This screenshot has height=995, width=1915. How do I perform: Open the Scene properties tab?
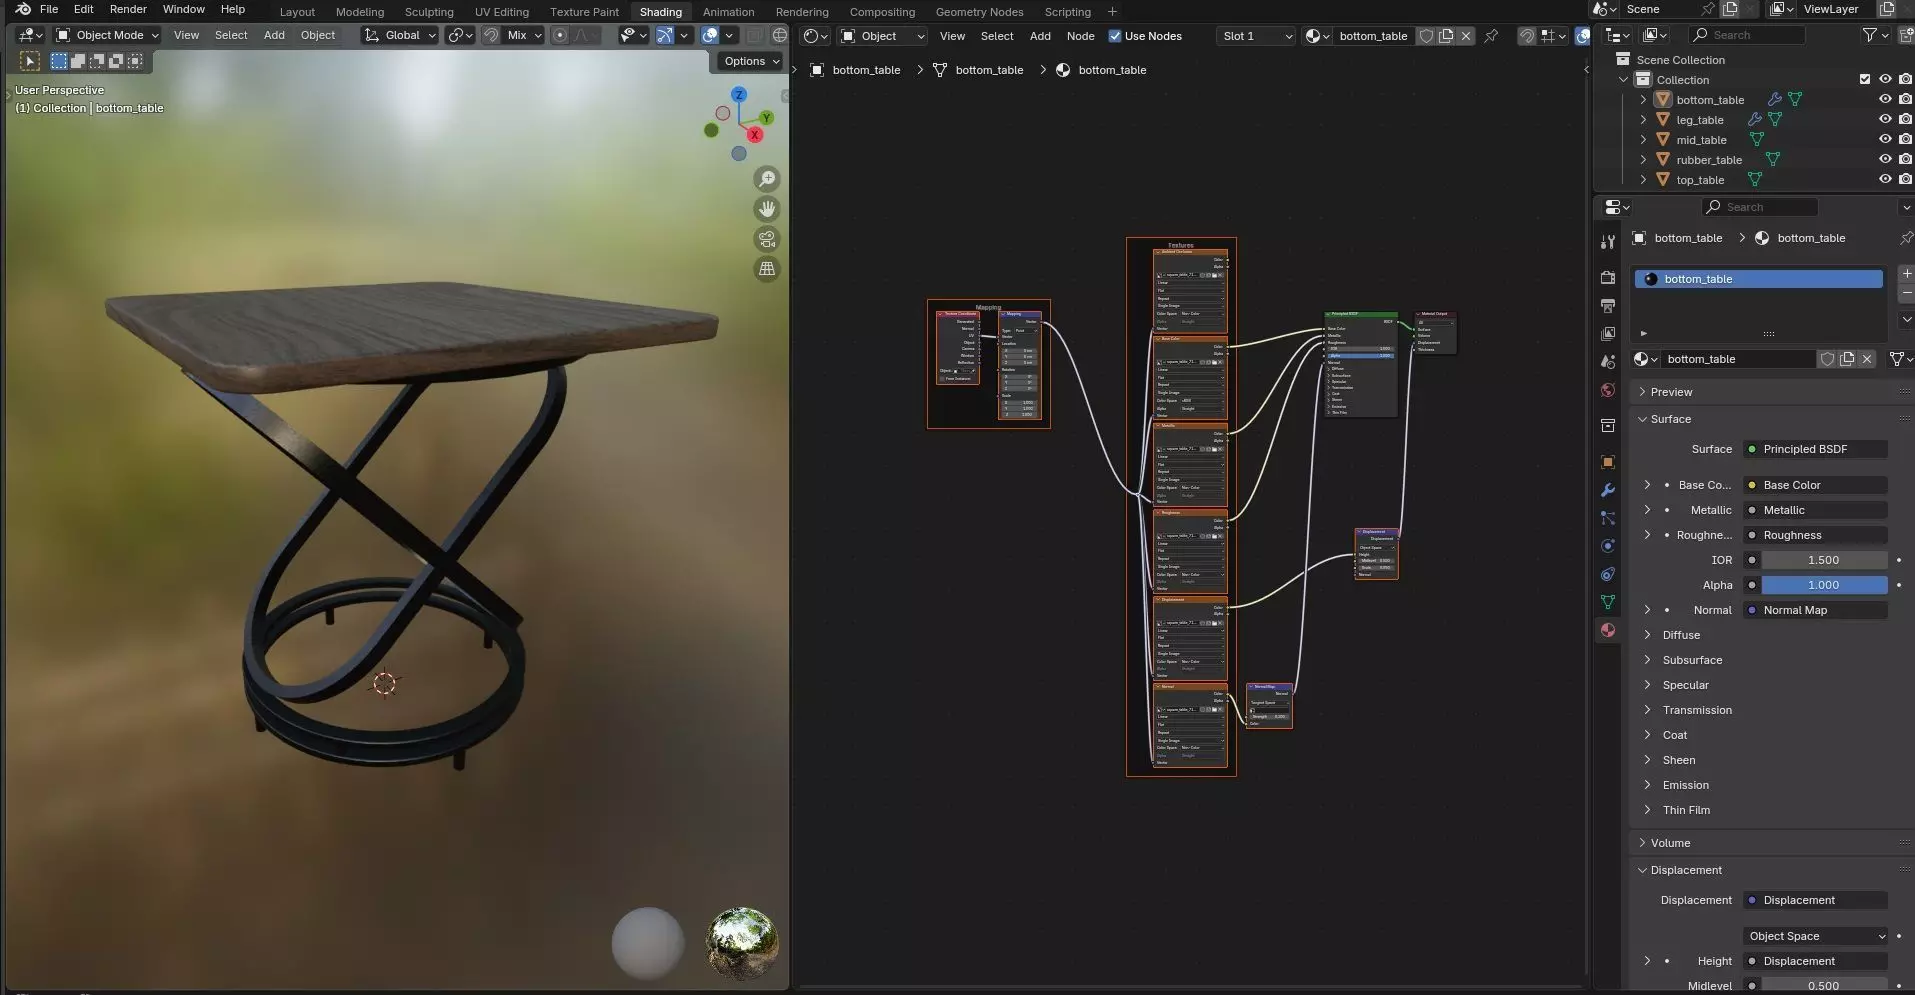coord(1607,361)
